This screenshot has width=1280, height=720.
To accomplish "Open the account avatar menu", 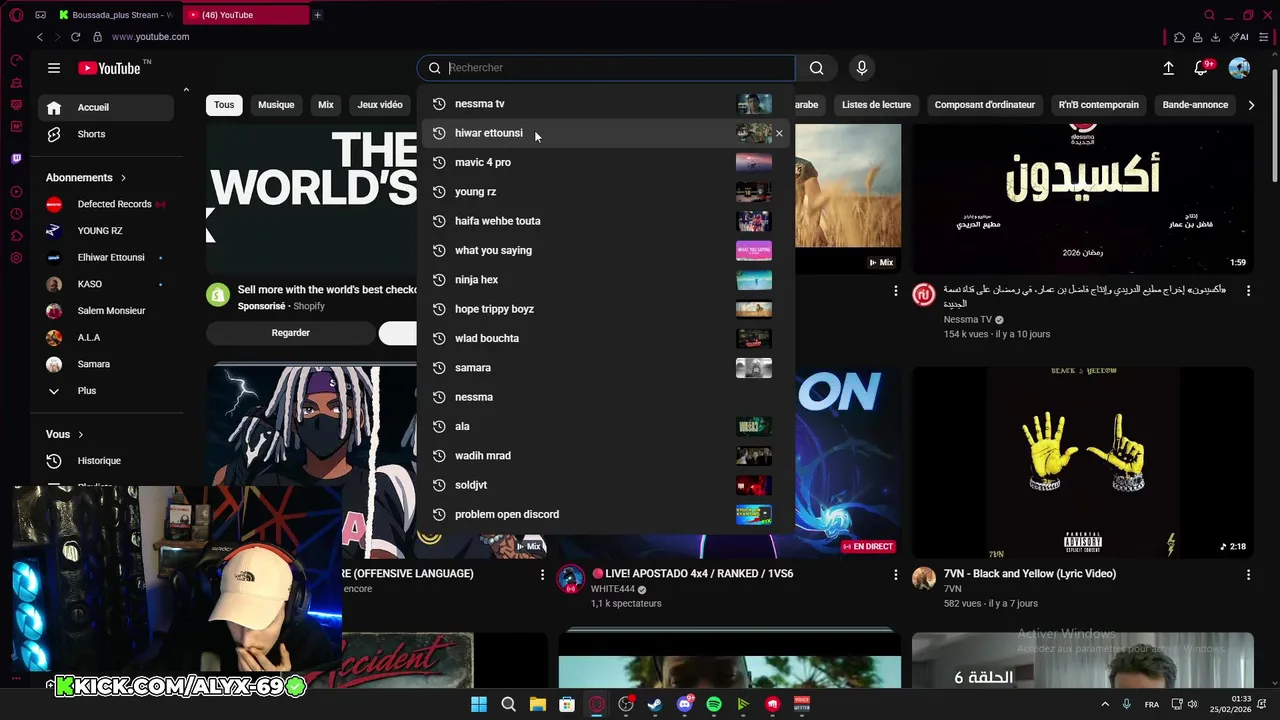I will [x=1239, y=68].
